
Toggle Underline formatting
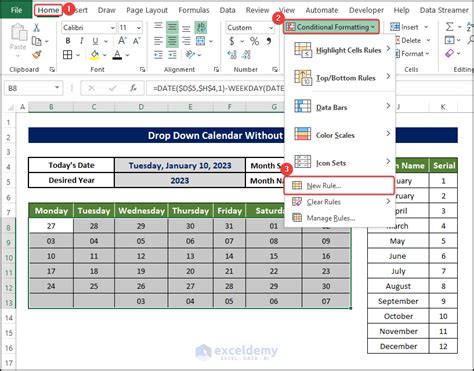pyautogui.click(x=95, y=41)
